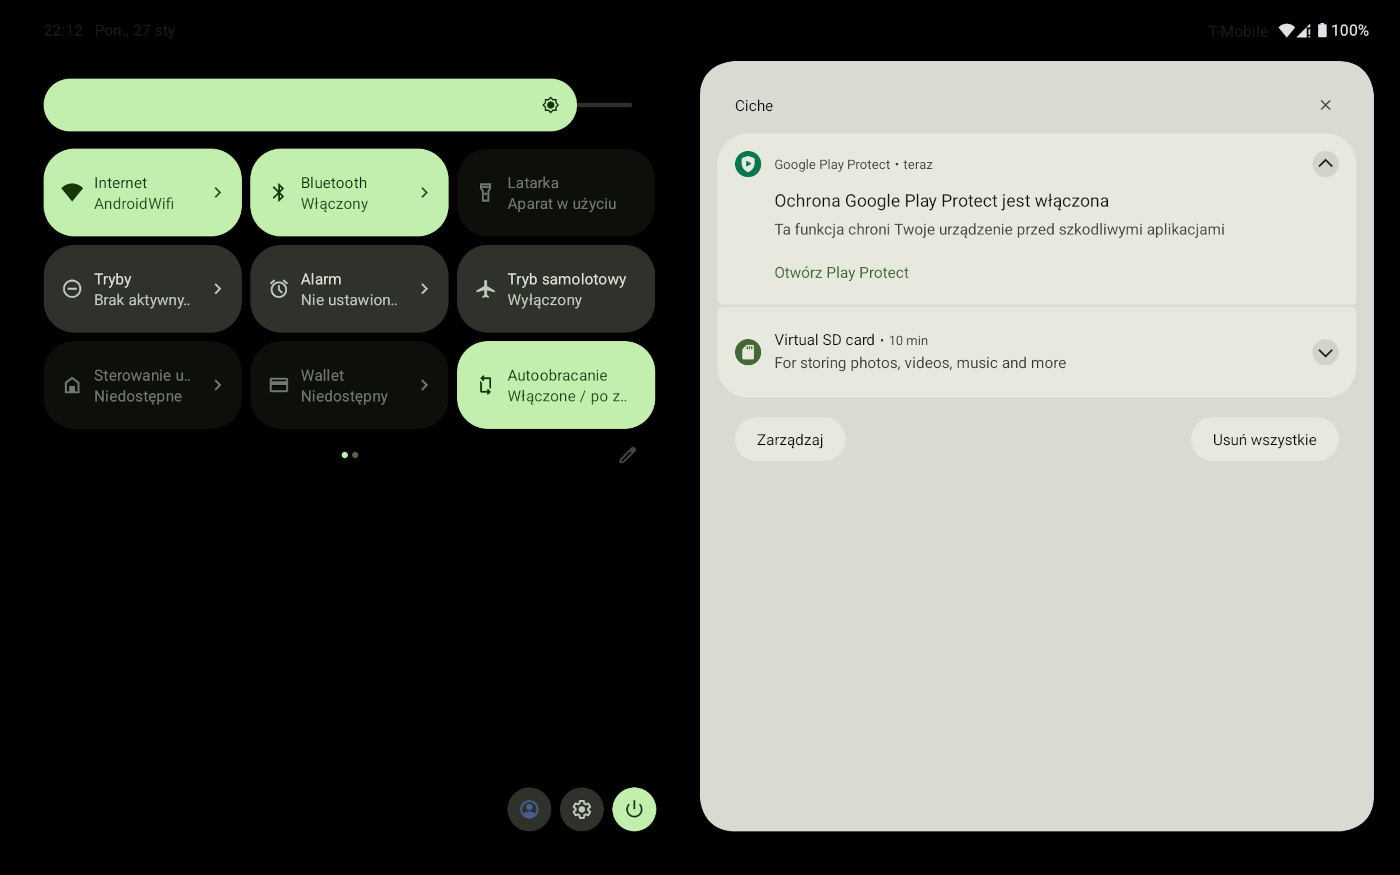Screen dimensions: 1400x875
Task: Click the pencil edit tiles icon
Action: point(627,455)
